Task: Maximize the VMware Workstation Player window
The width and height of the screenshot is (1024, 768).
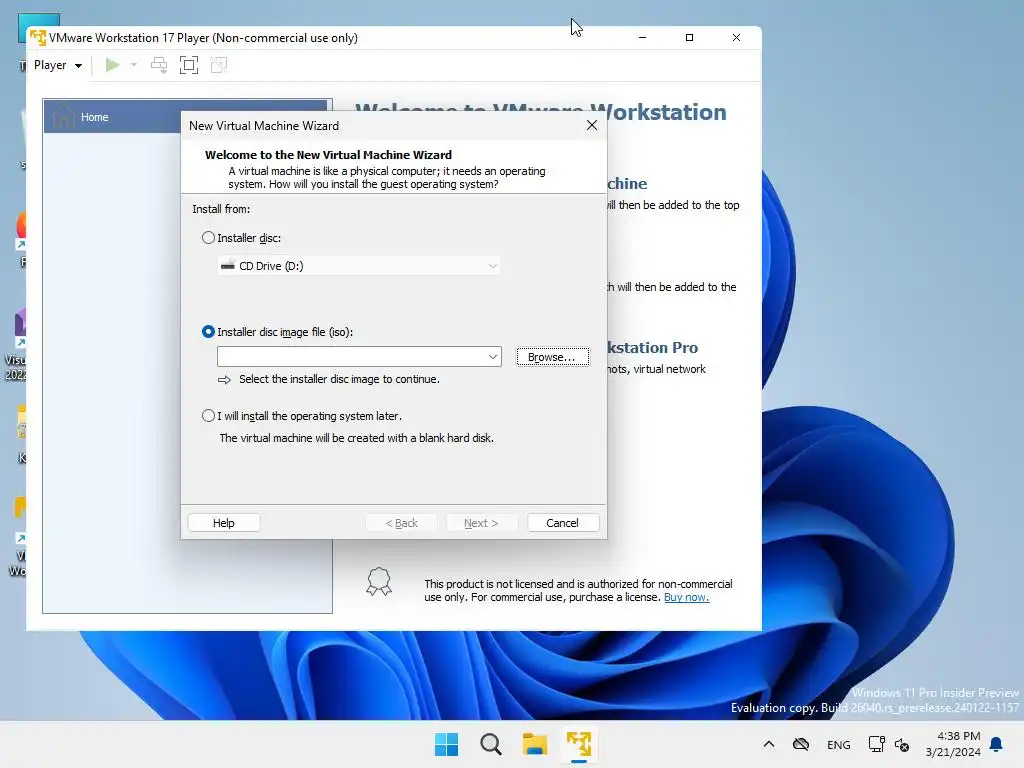Action: 689,38
